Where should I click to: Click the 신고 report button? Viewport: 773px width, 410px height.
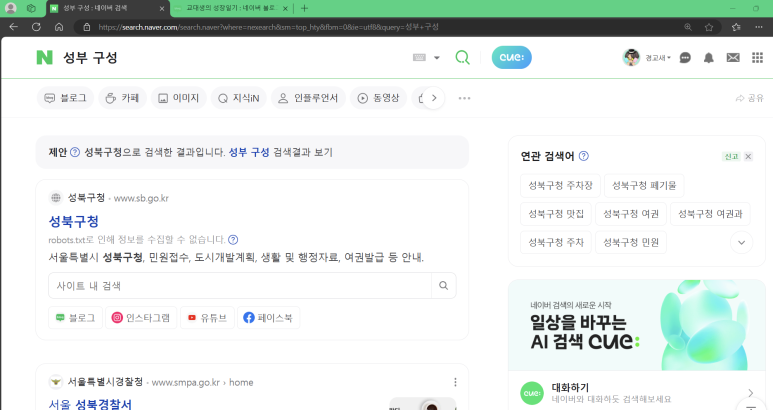coord(731,156)
